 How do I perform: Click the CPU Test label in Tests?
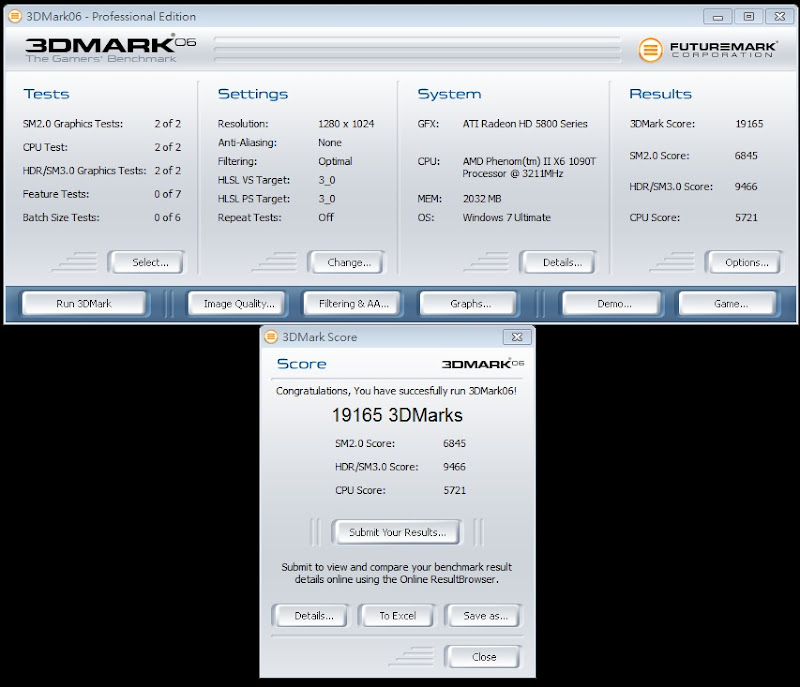coord(45,147)
